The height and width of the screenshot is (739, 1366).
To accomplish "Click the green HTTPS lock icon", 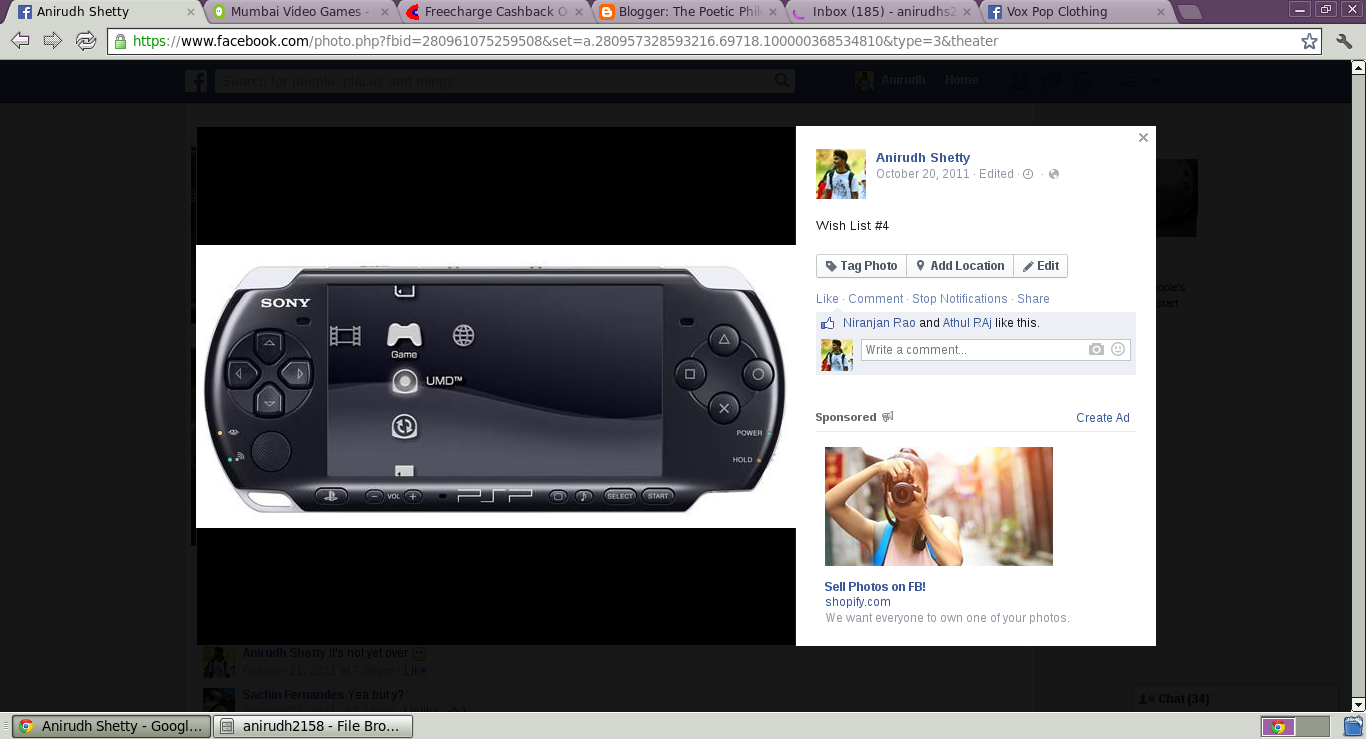I will [120, 42].
